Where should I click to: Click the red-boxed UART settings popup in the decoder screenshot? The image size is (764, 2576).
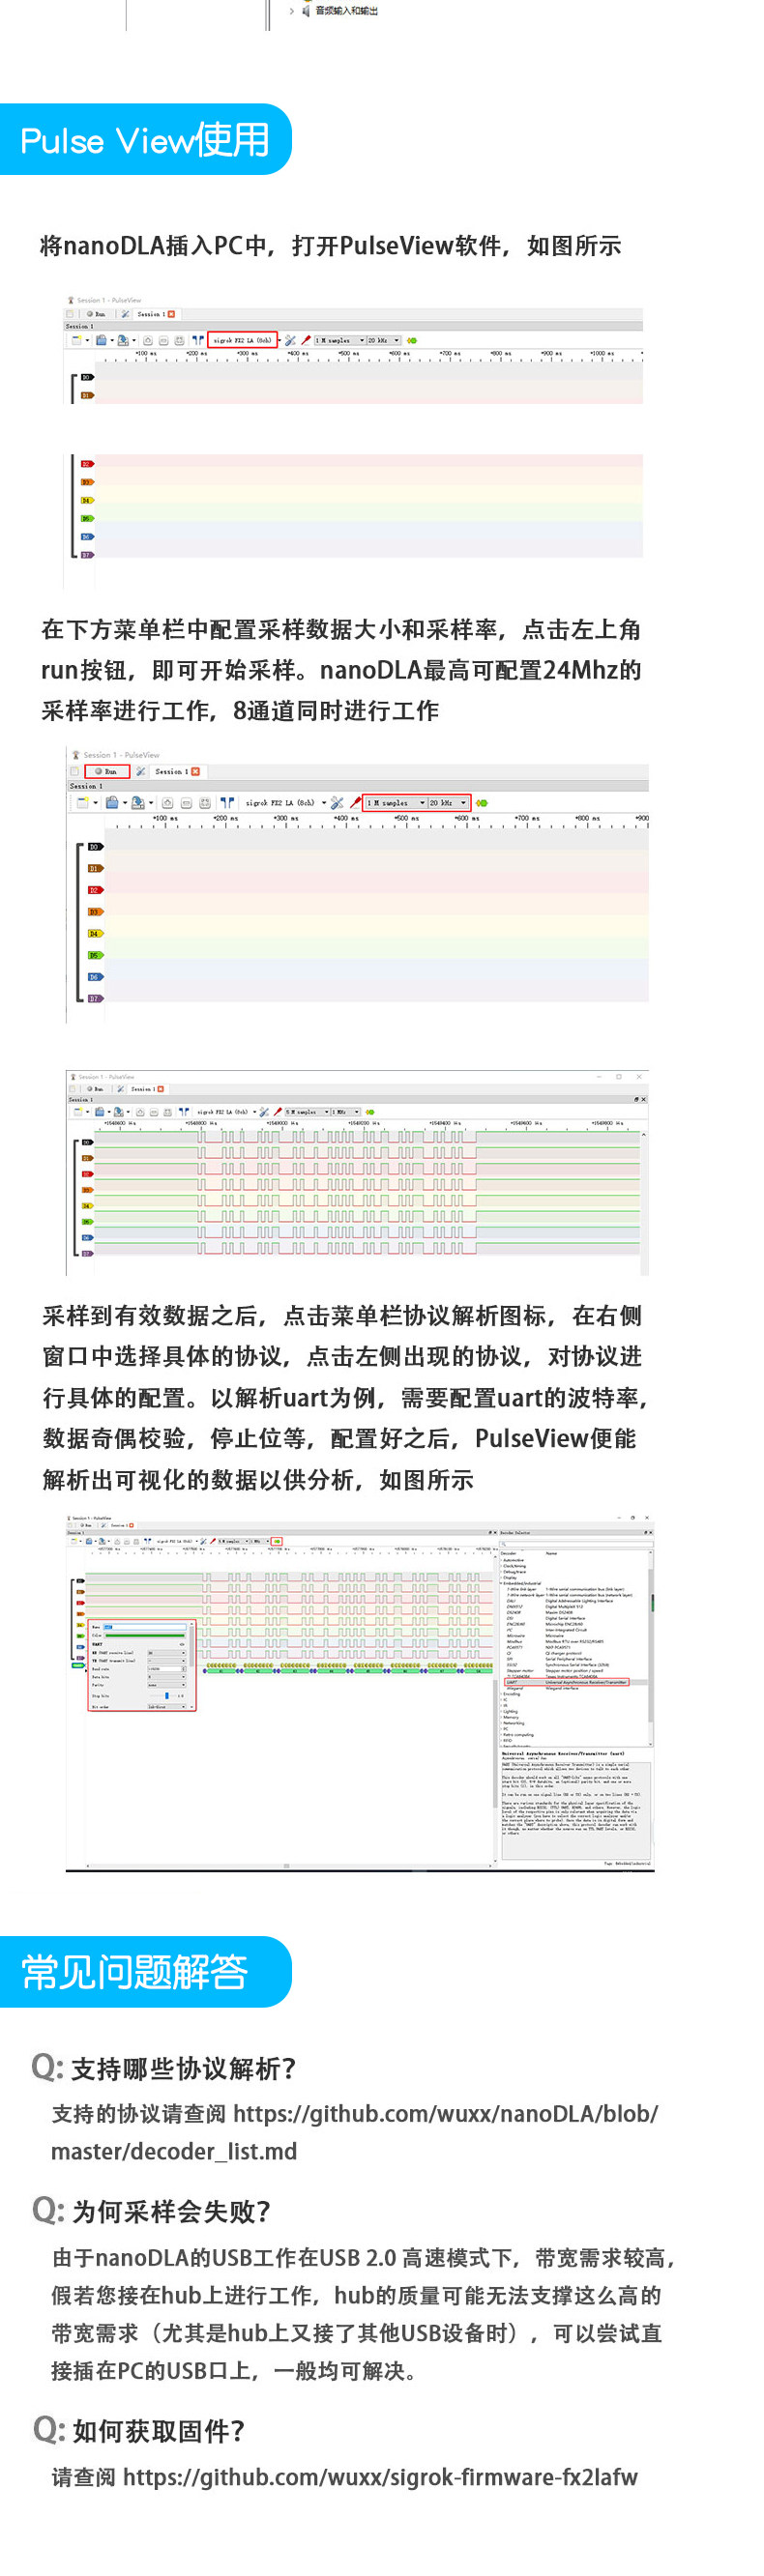[140, 1666]
